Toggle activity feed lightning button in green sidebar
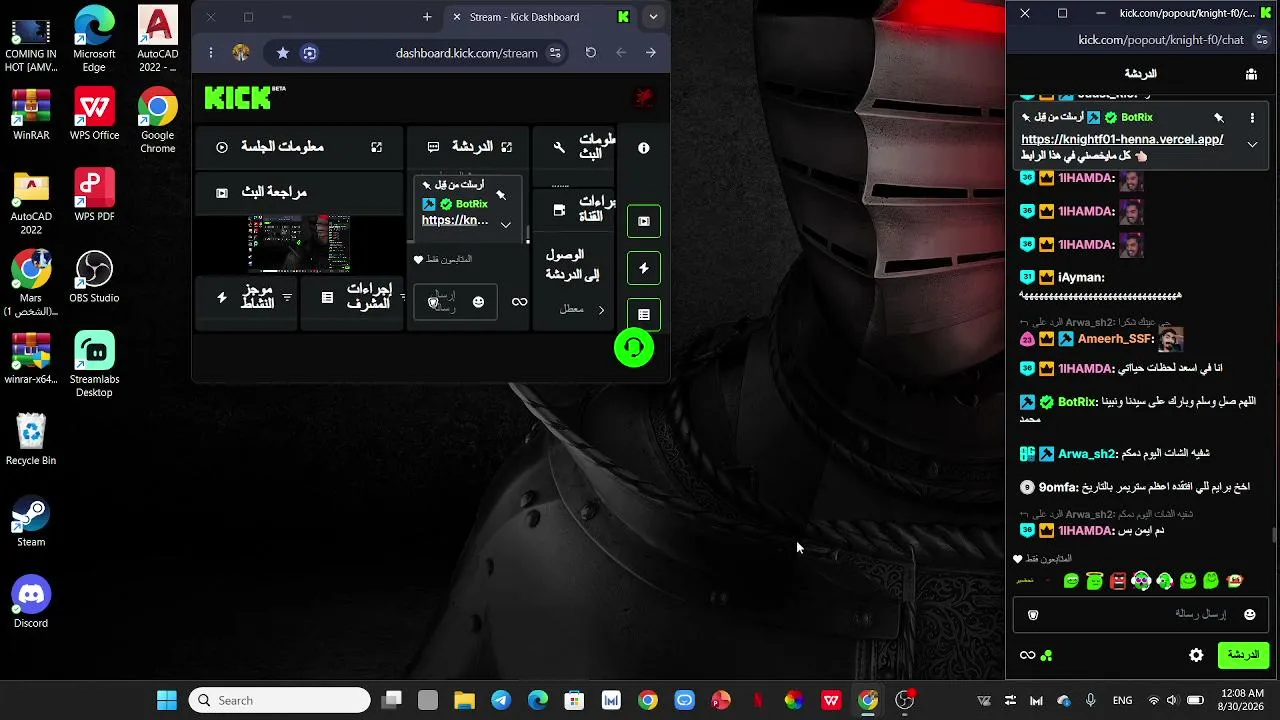The width and height of the screenshot is (1280, 720). (x=644, y=268)
